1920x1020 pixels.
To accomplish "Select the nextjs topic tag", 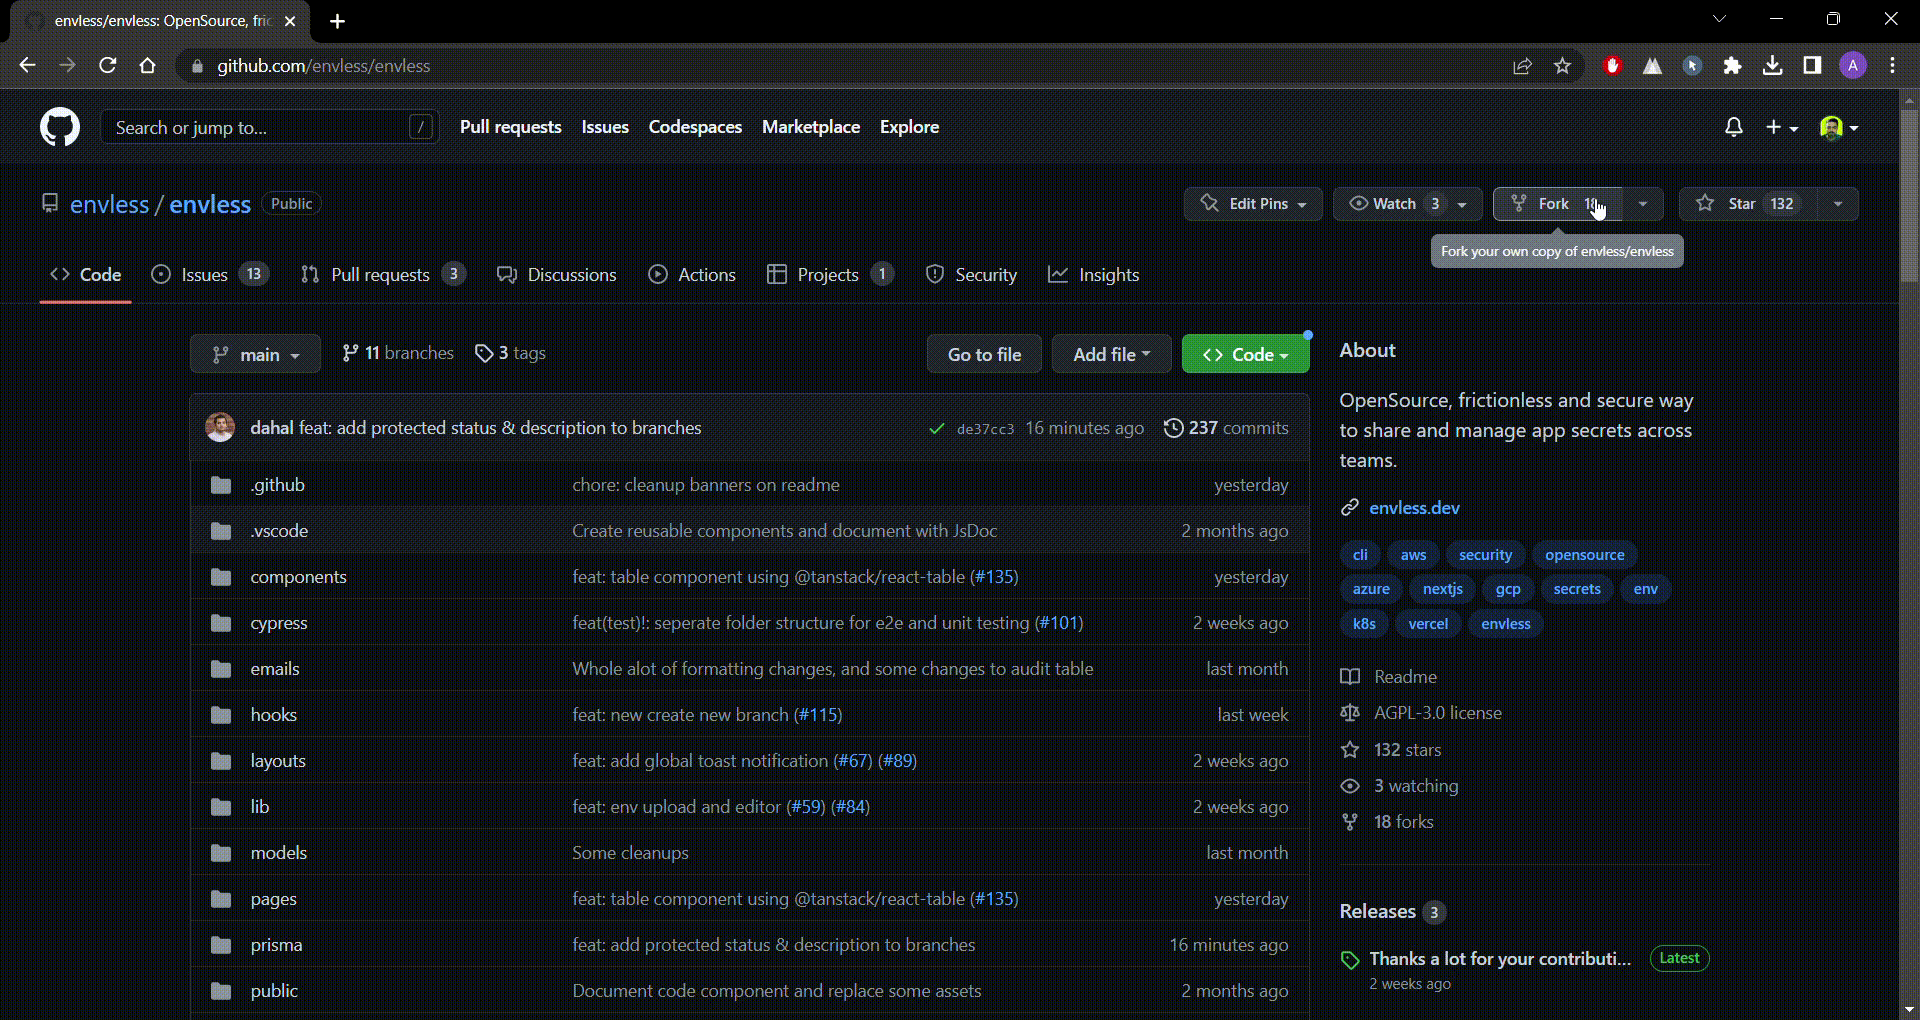I will pos(1442,589).
